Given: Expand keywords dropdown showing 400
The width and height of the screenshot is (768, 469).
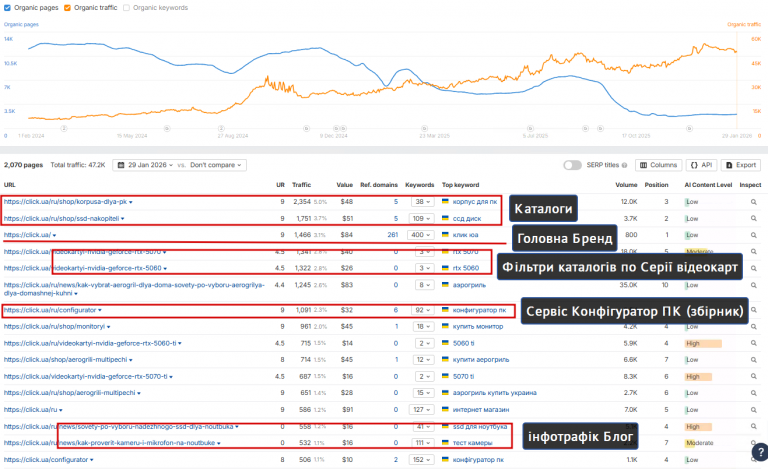Looking at the screenshot, I should tap(421, 235).
